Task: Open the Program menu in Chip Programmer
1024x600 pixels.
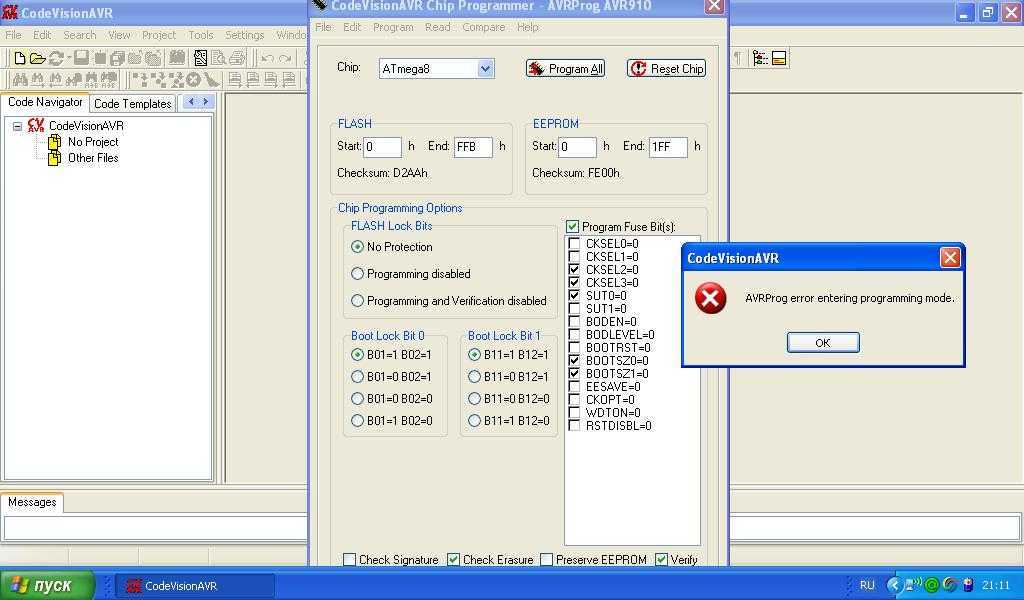Action: (393, 27)
